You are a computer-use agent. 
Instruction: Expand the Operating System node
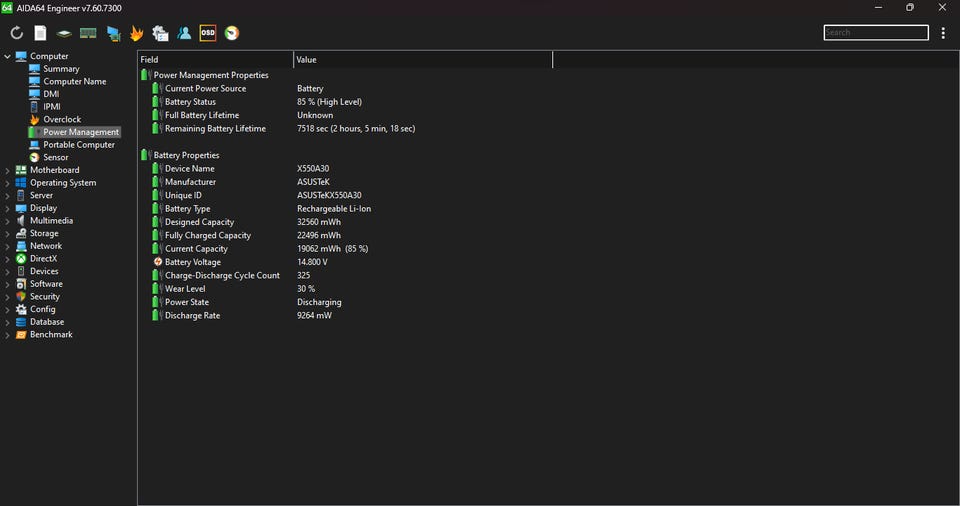pos(7,183)
